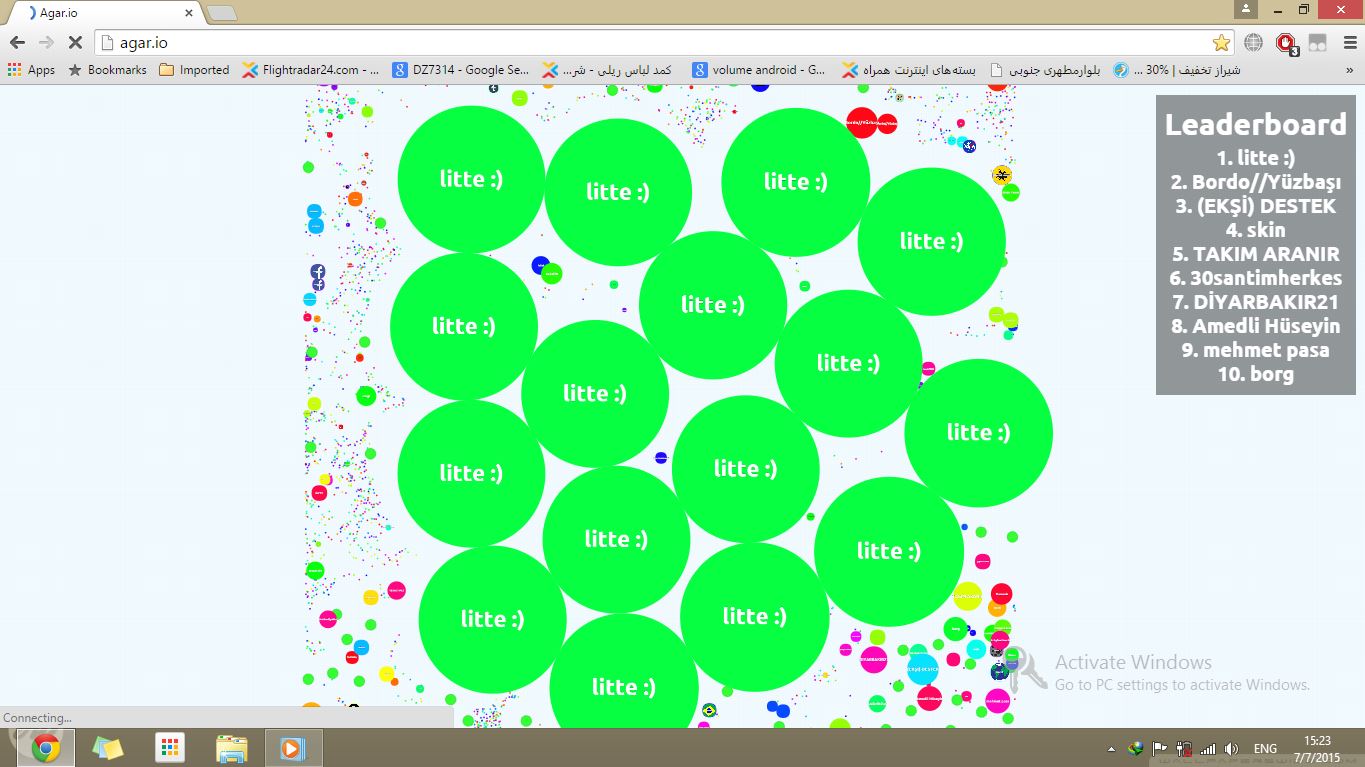Stop loading the Agar.io page
Image resolution: width=1365 pixels, height=767 pixels.
tap(74, 43)
